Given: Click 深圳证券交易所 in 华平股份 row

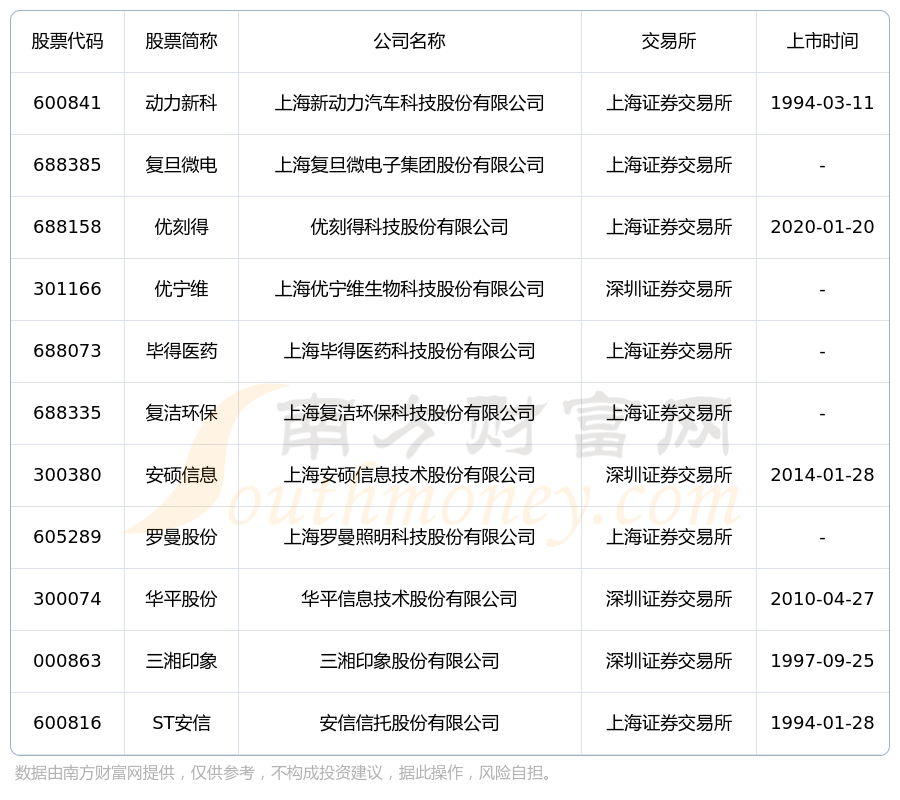Looking at the screenshot, I should [x=669, y=599].
